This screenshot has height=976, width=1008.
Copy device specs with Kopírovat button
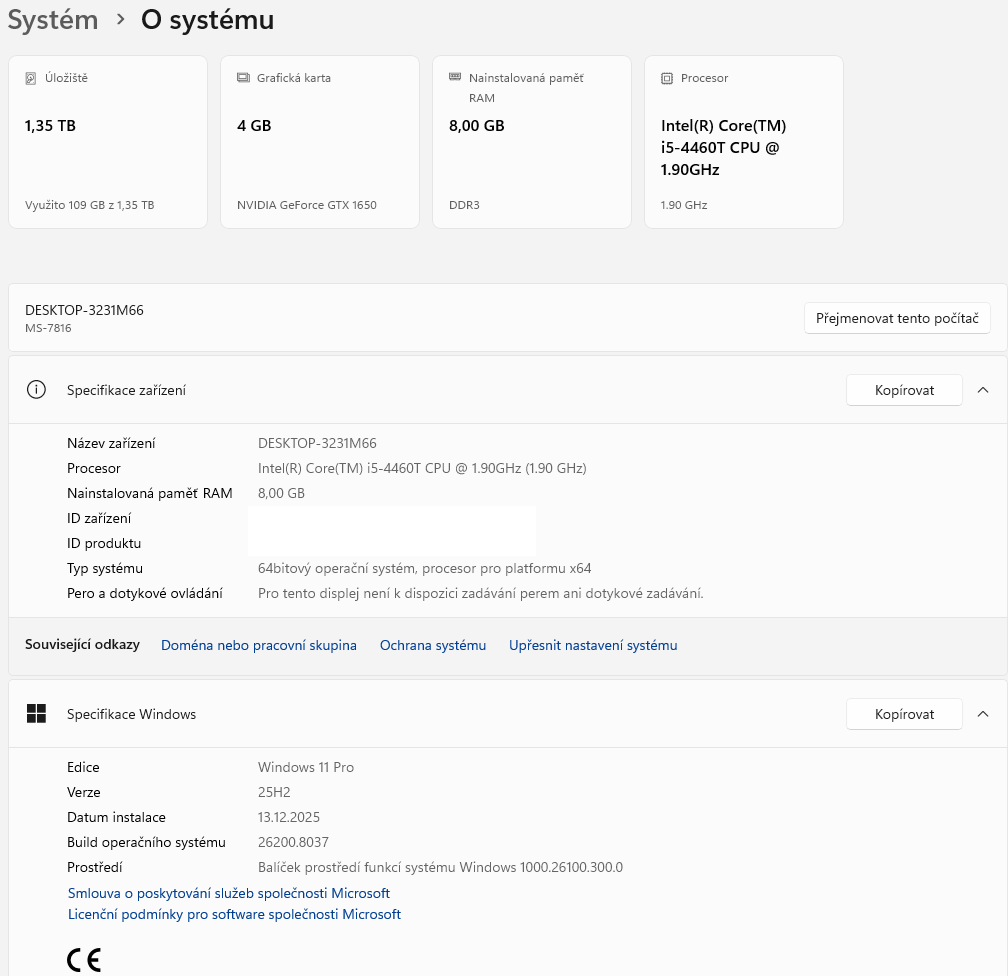pyautogui.click(x=904, y=390)
